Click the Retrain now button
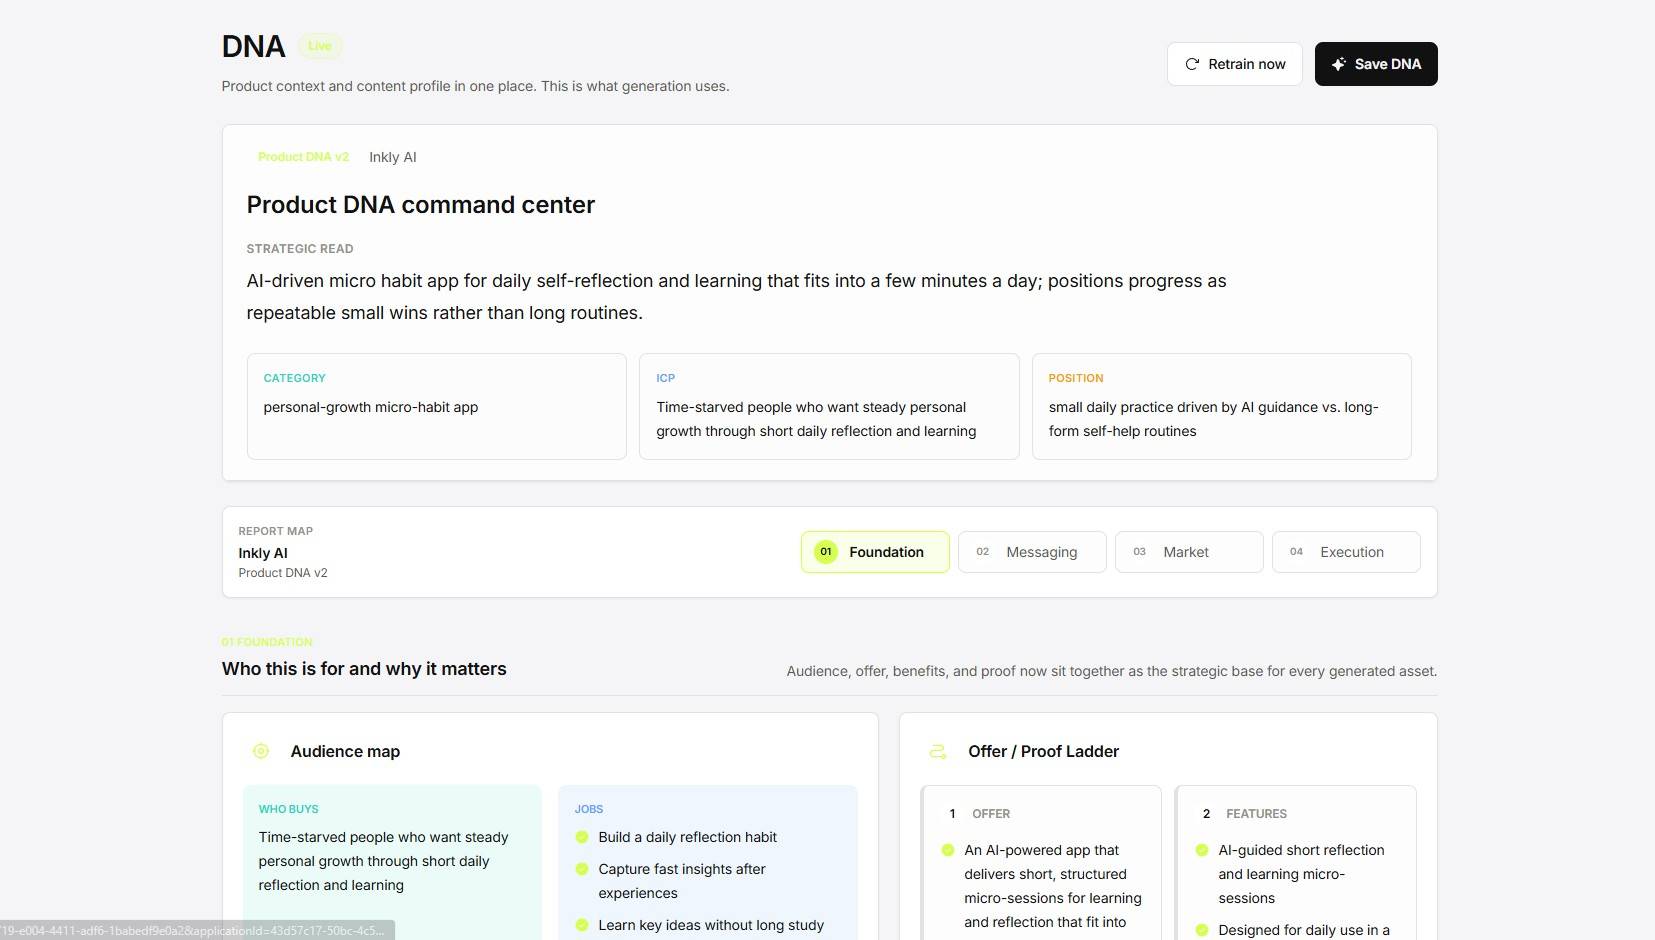 pyautogui.click(x=1234, y=64)
